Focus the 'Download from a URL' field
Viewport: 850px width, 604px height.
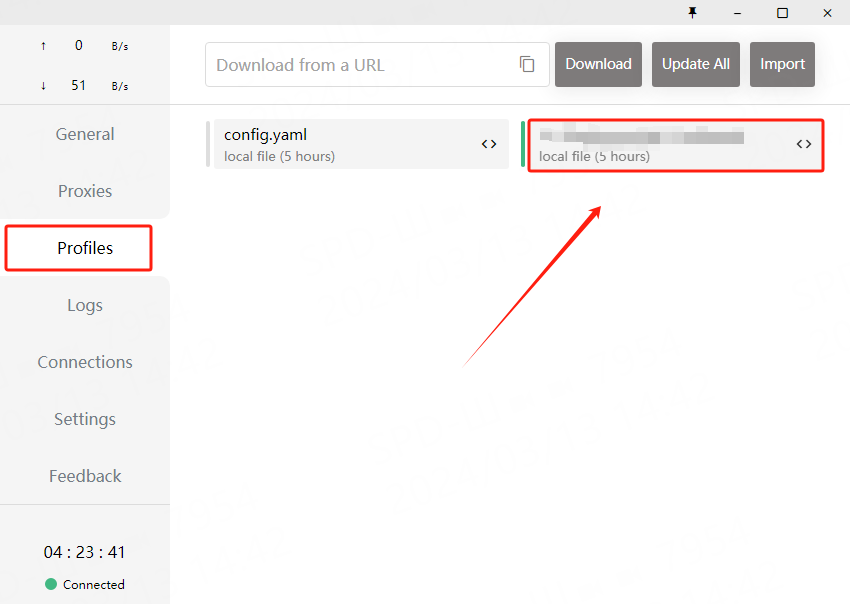360,65
